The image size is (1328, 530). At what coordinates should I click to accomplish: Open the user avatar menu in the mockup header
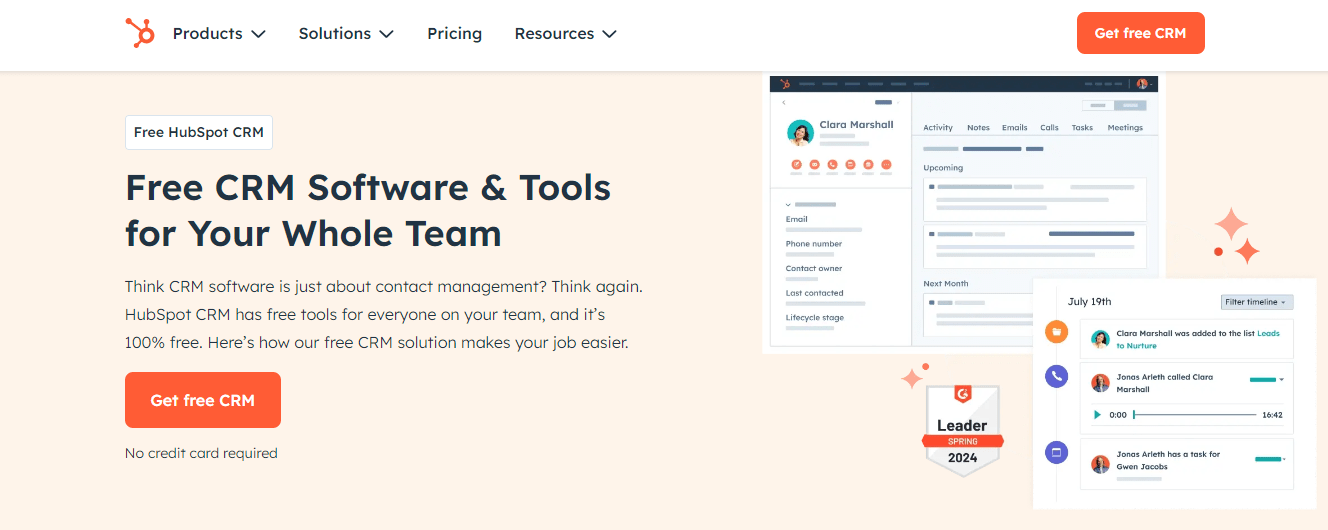tap(1145, 84)
